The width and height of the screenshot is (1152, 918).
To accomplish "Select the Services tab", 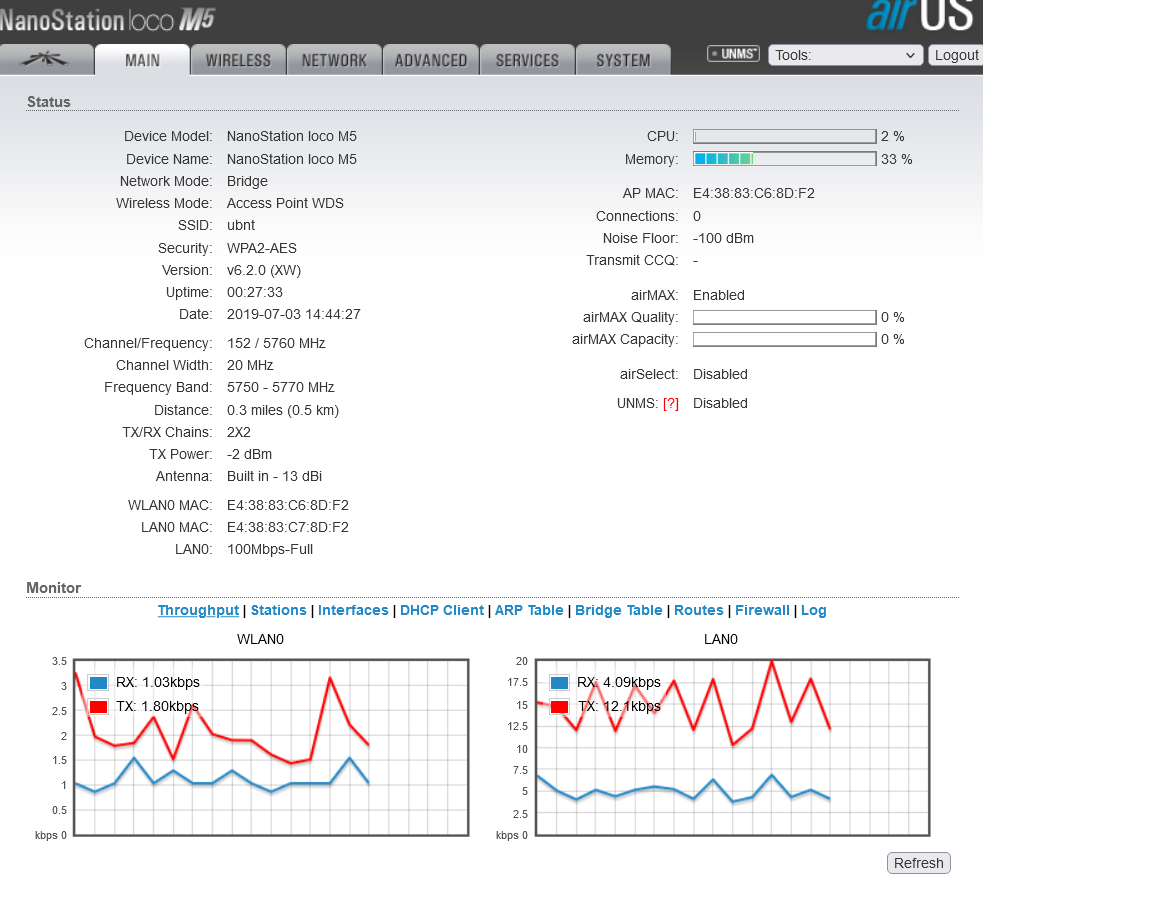I will tap(527, 60).
